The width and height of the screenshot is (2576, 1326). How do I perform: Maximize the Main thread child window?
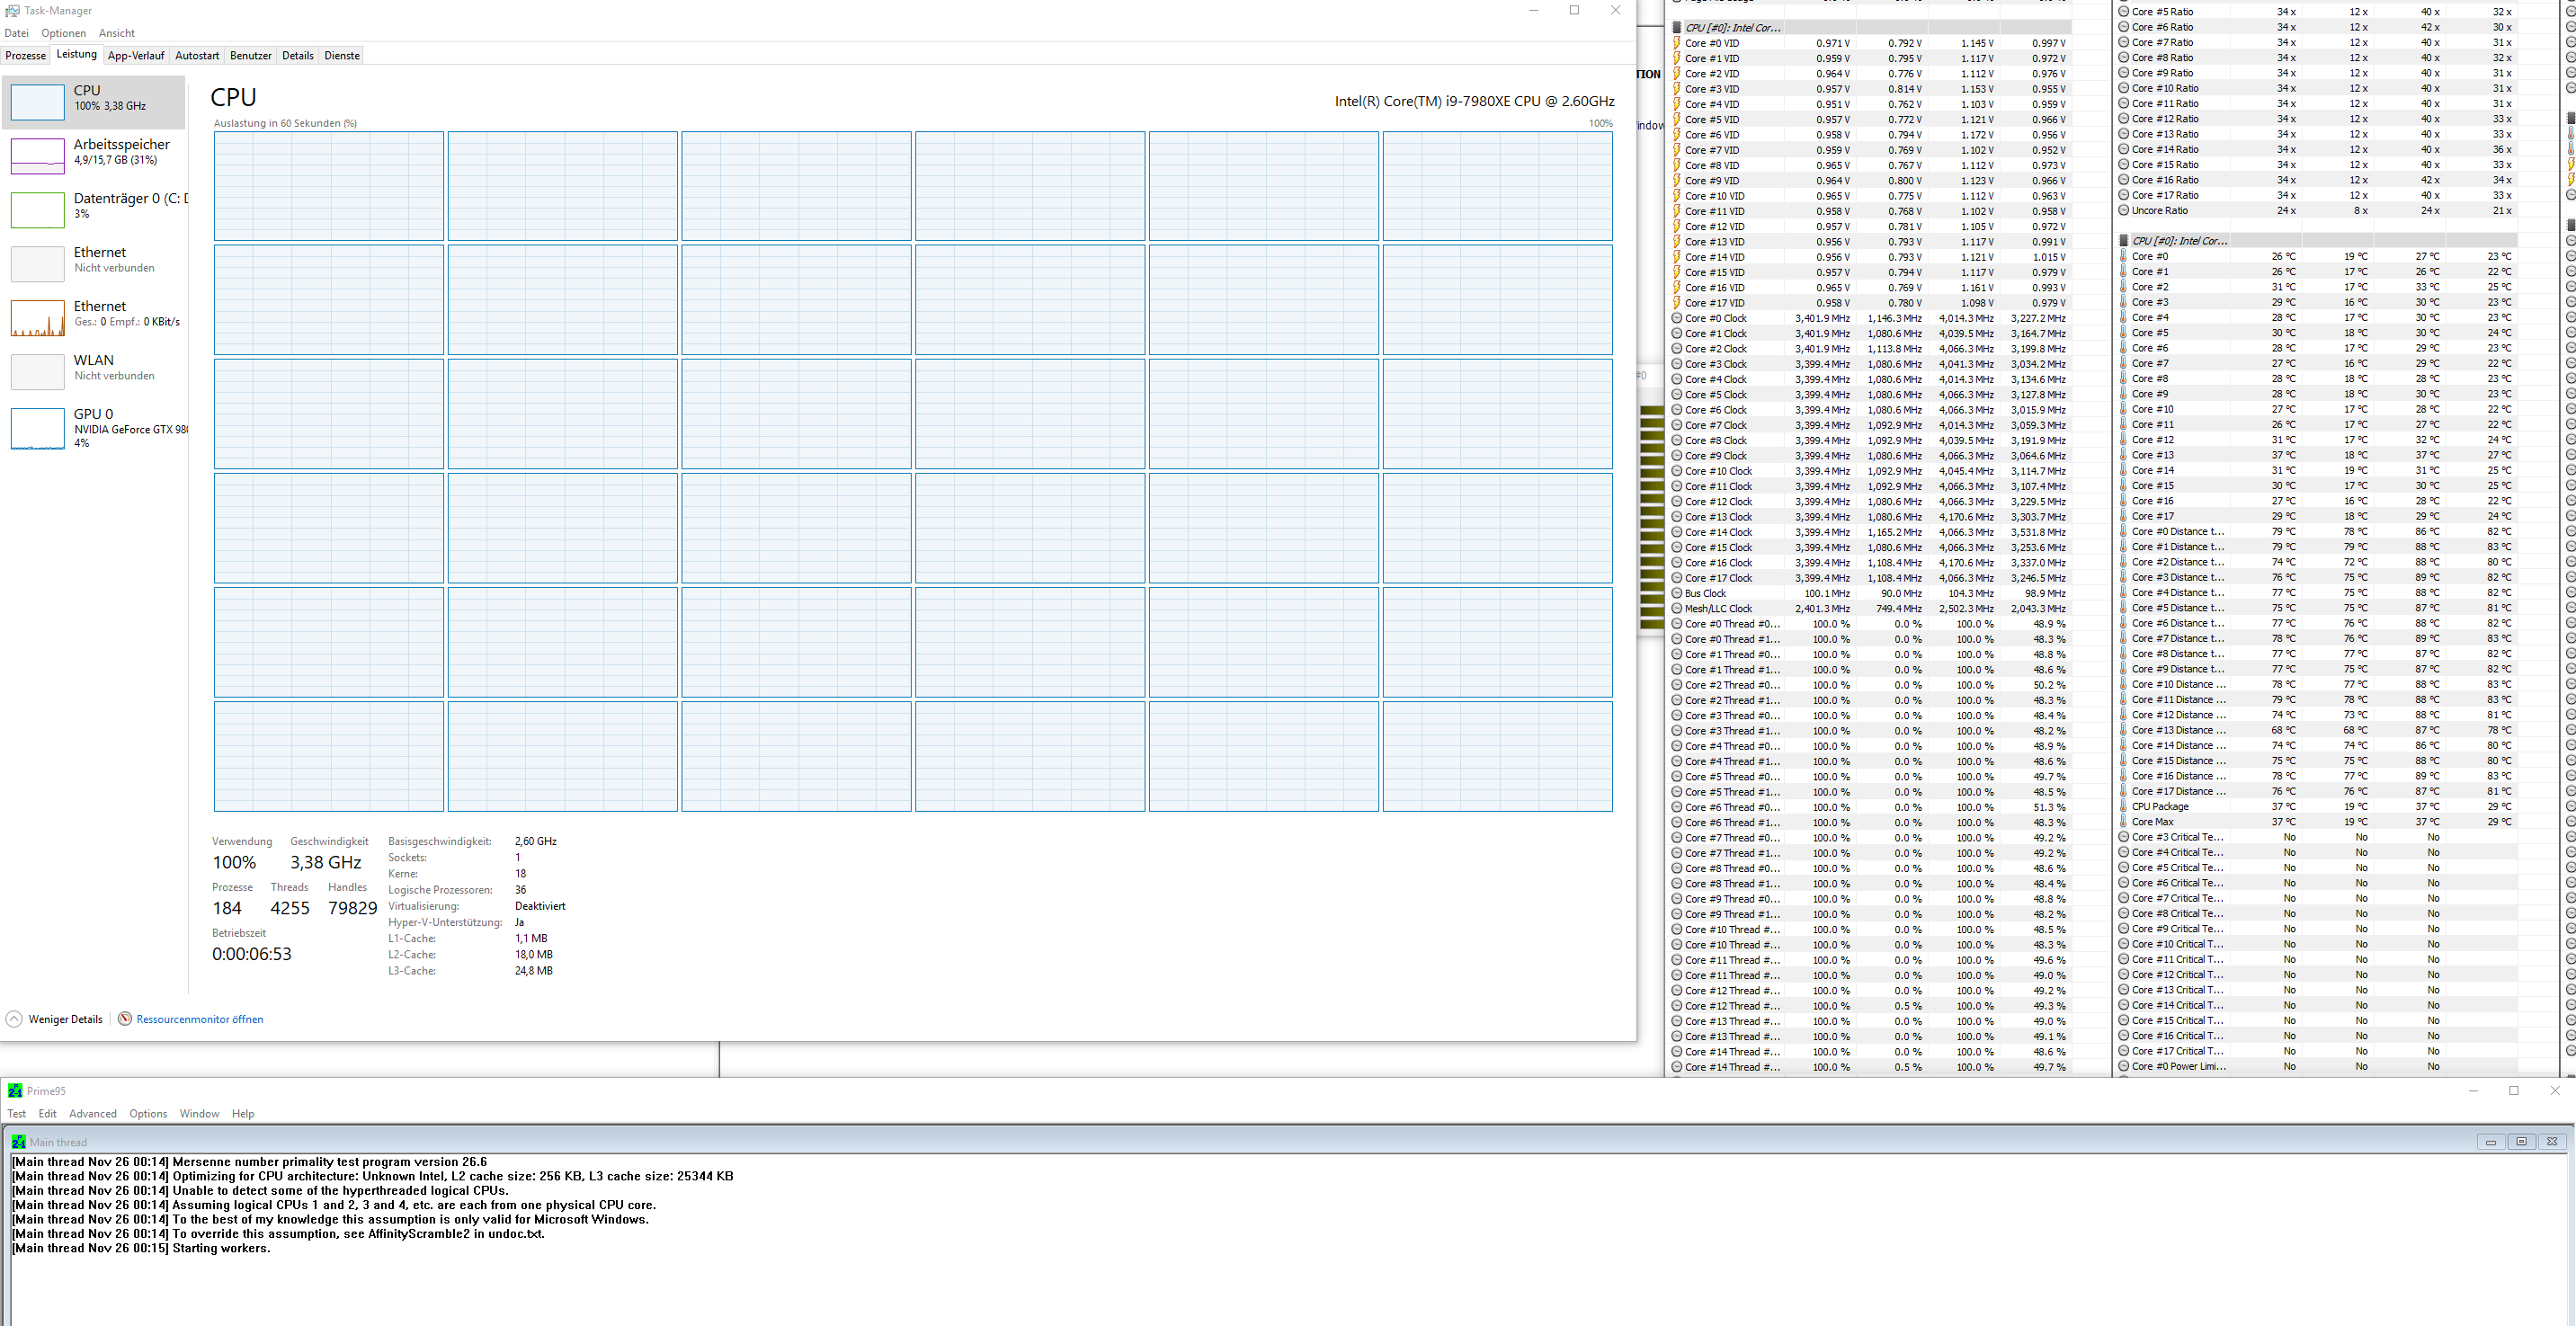click(2521, 1142)
